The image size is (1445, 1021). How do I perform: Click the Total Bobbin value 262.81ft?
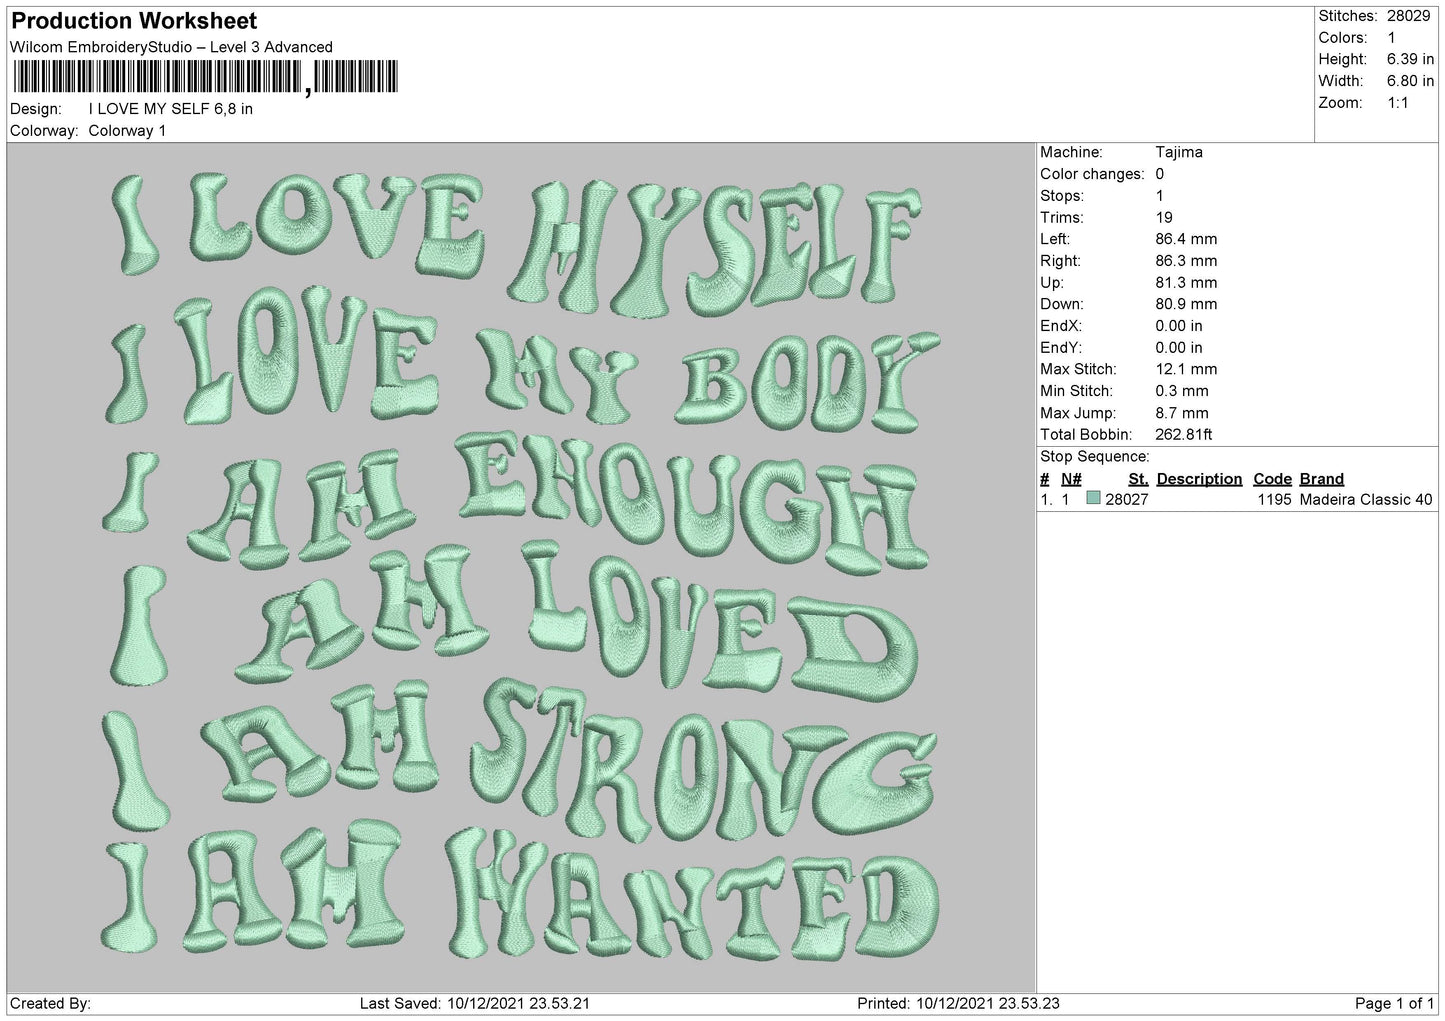[x=1184, y=435]
